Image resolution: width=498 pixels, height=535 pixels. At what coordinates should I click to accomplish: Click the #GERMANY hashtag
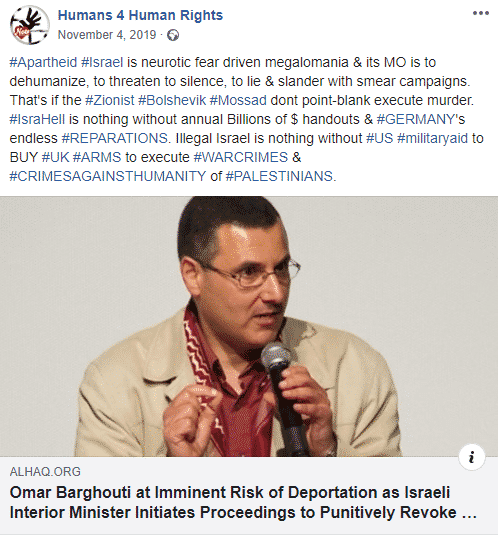(416, 119)
